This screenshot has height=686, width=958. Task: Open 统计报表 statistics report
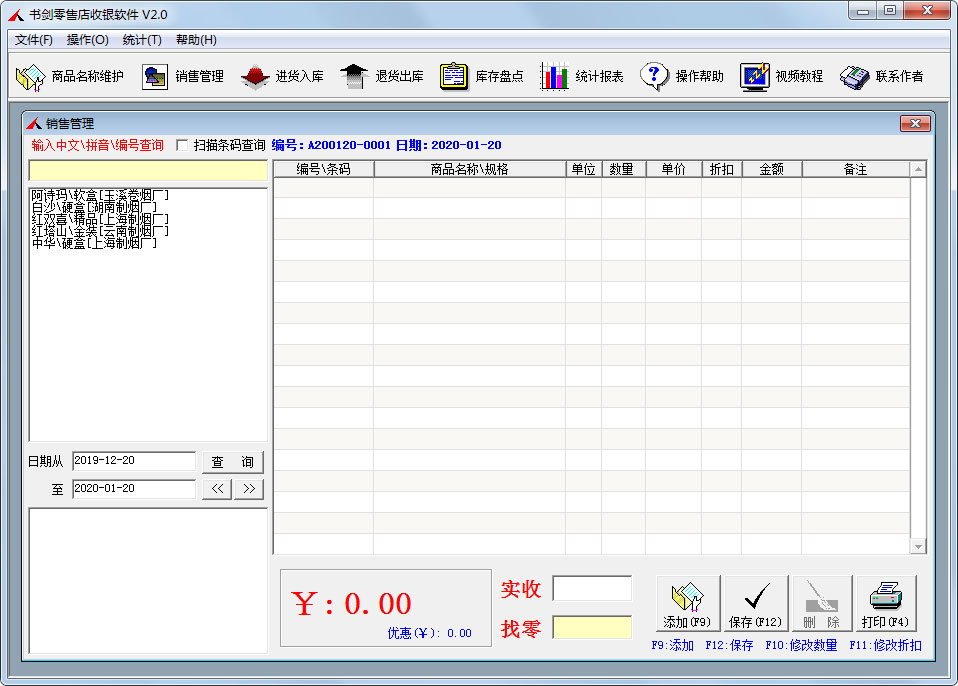[582, 76]
